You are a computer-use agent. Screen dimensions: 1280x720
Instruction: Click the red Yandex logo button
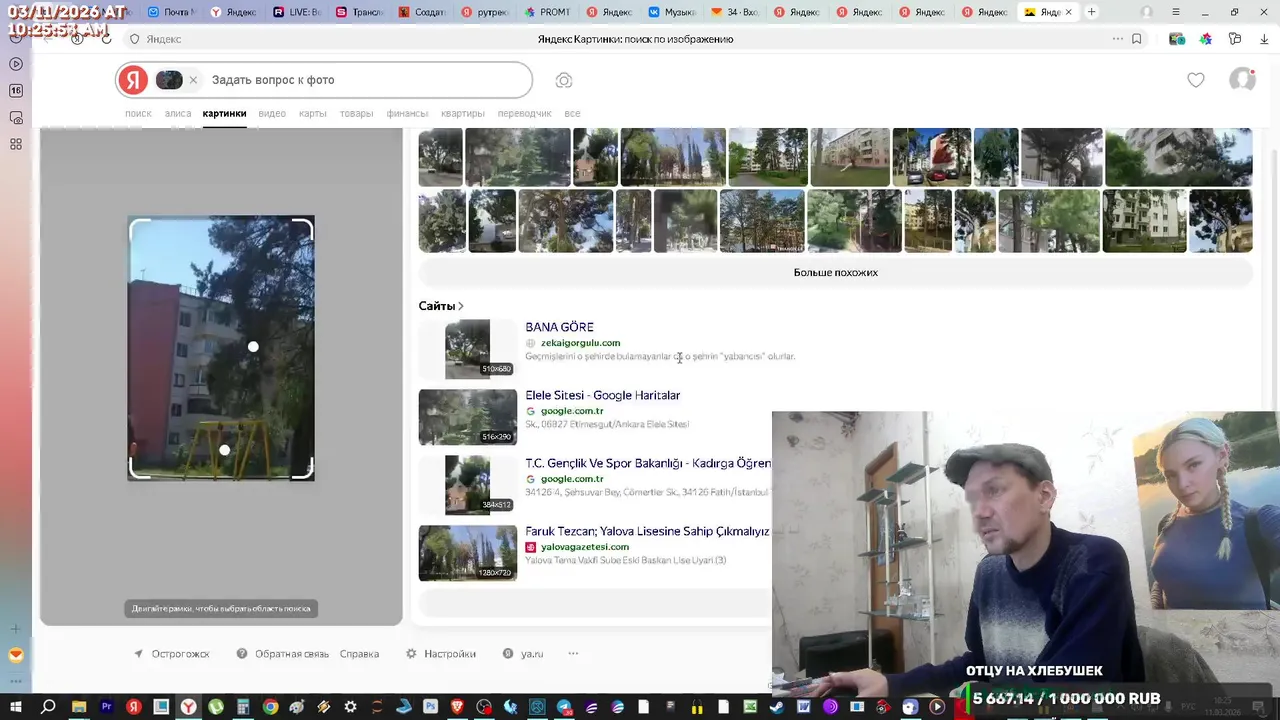tap(133, 80)
